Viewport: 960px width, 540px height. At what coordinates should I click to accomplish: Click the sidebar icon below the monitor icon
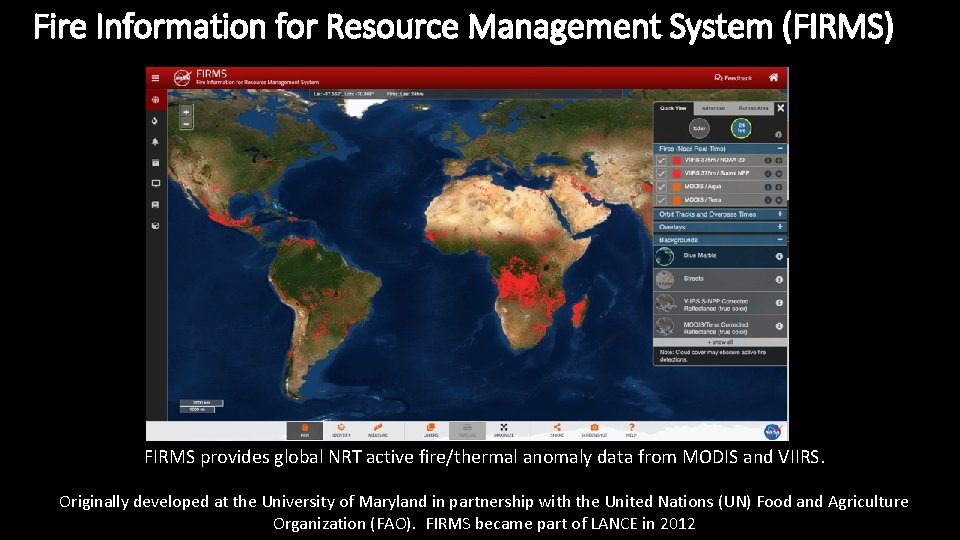point(156,204)
